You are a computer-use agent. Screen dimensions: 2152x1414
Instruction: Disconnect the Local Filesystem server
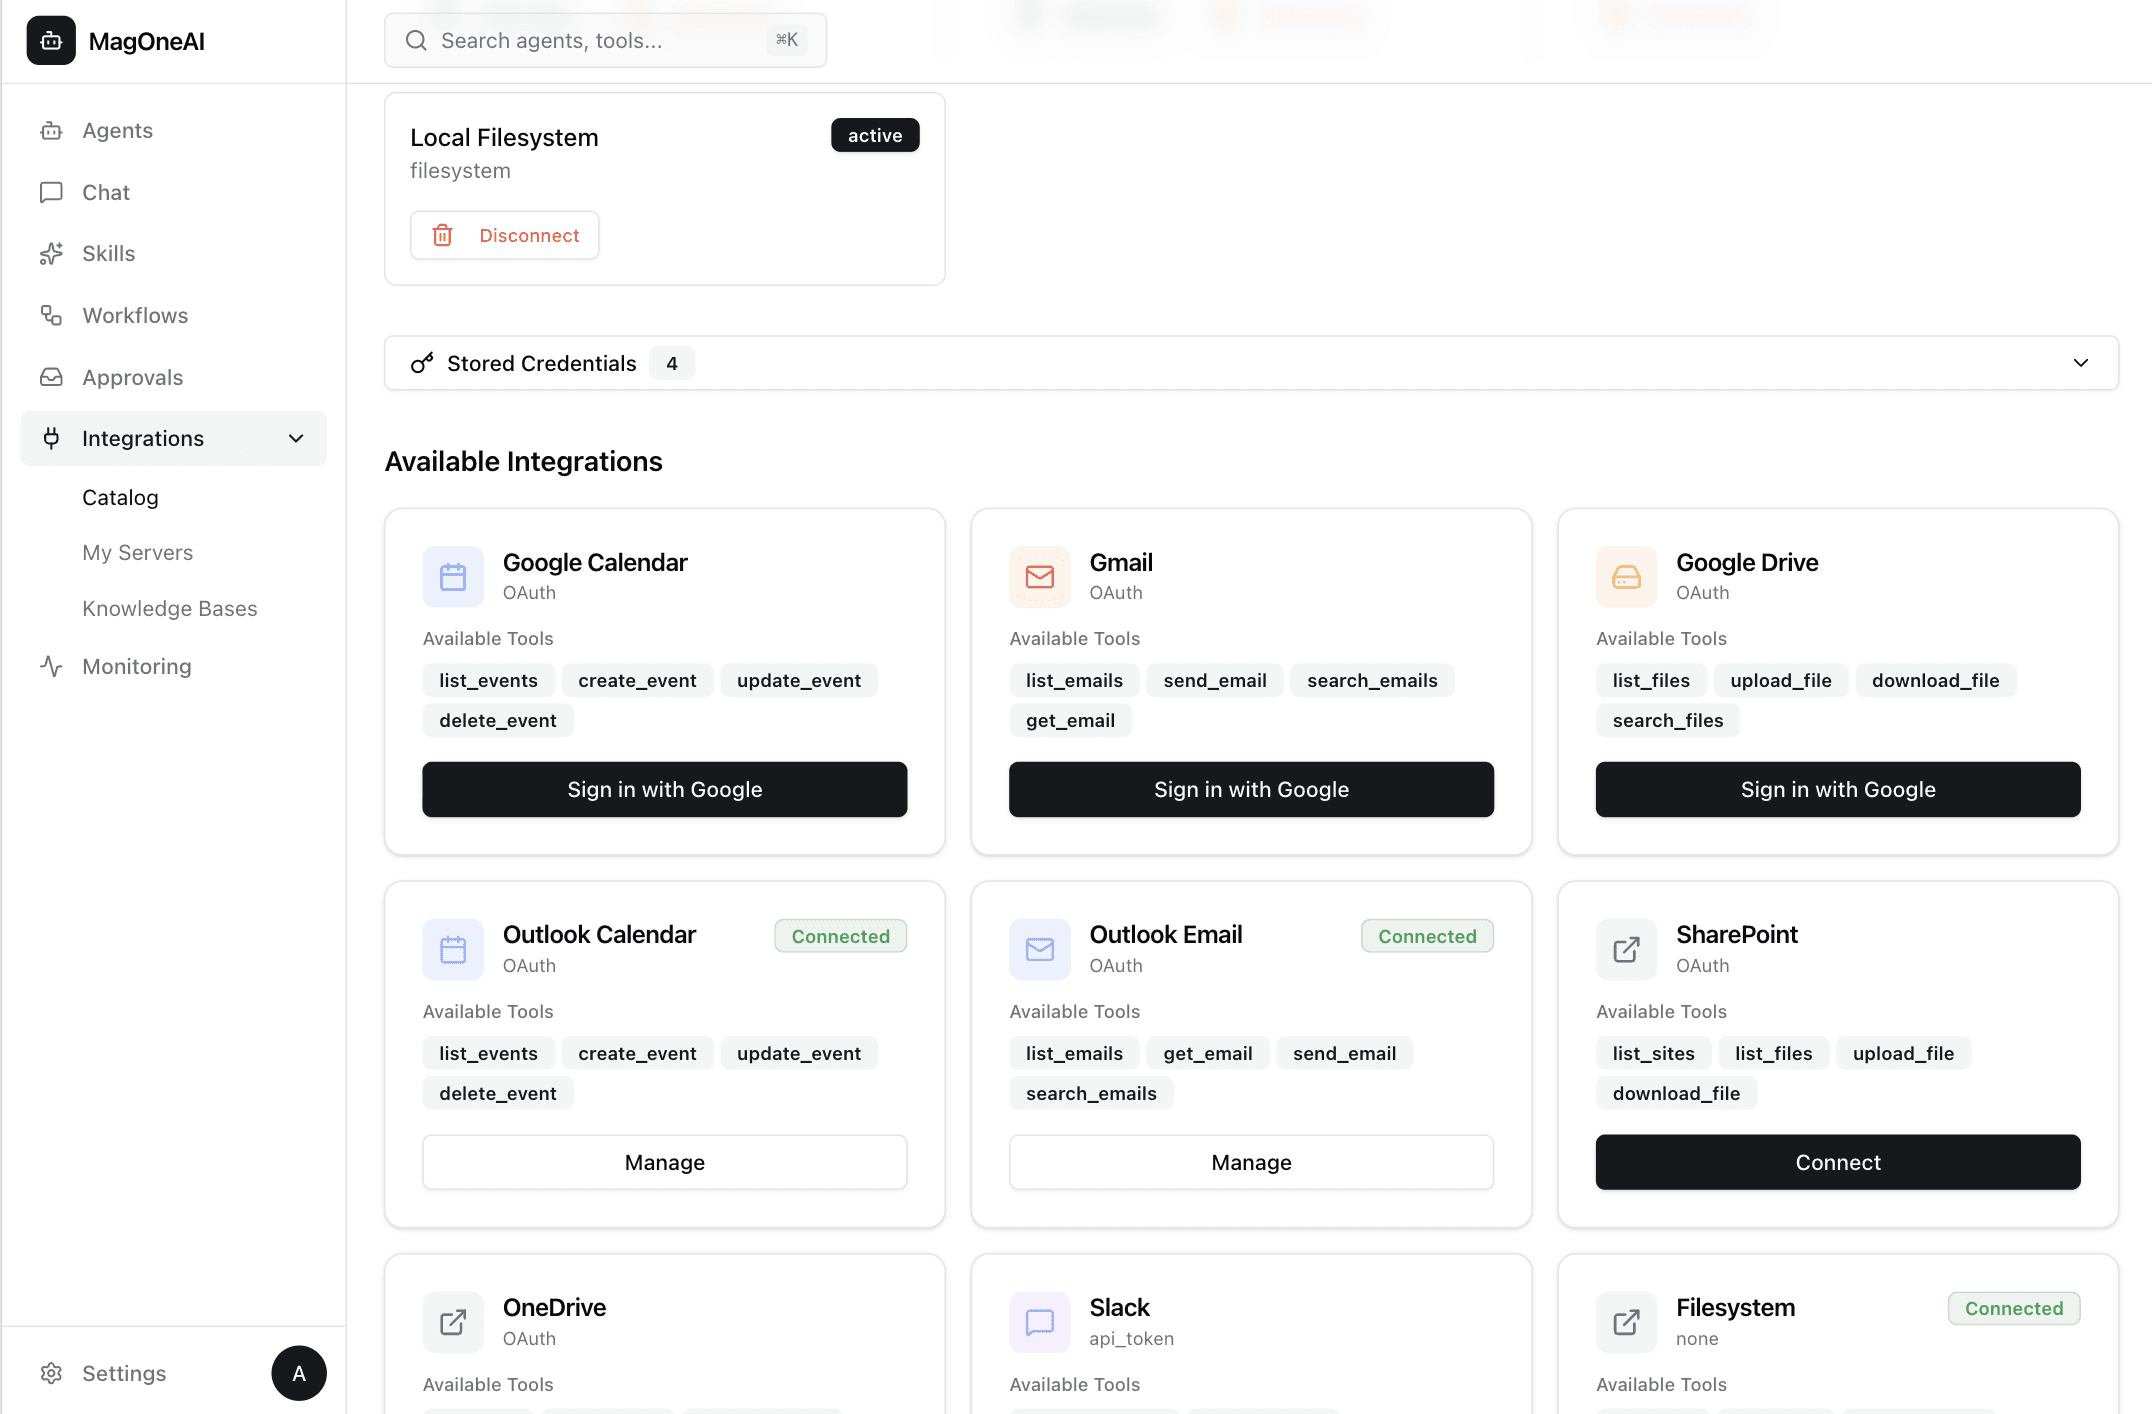505,236
